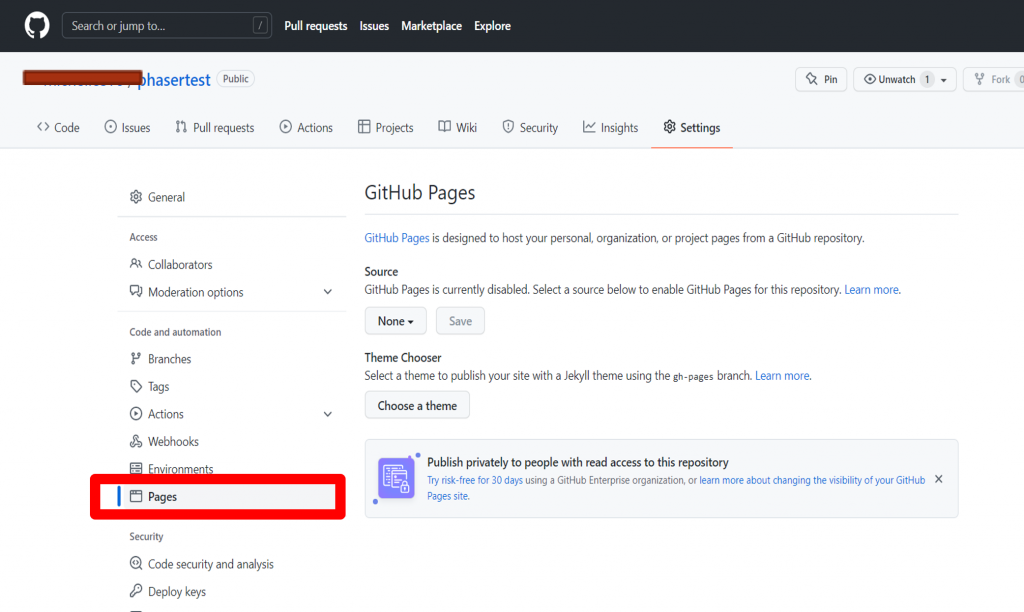The height and width of the screenshot is (612, 1024).
Task: Click the Code angle-brackets icon
Action: pyautogui.click(x=43, y=127)
